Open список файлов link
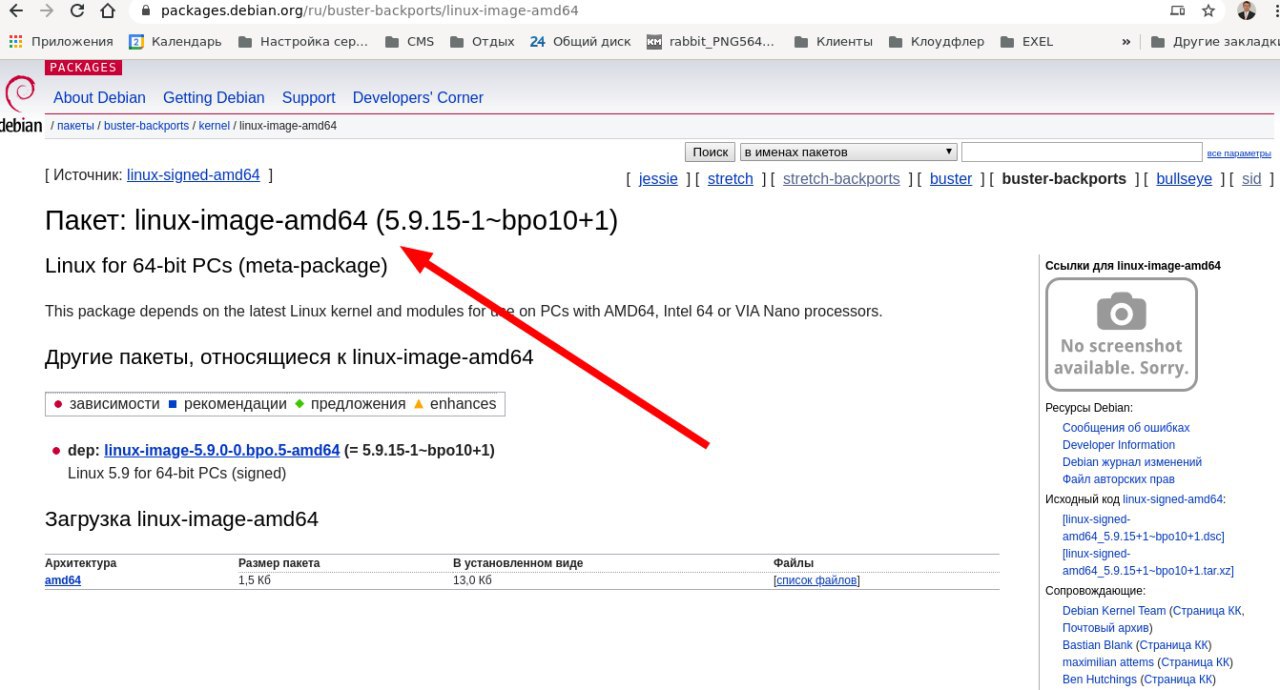 817,580
